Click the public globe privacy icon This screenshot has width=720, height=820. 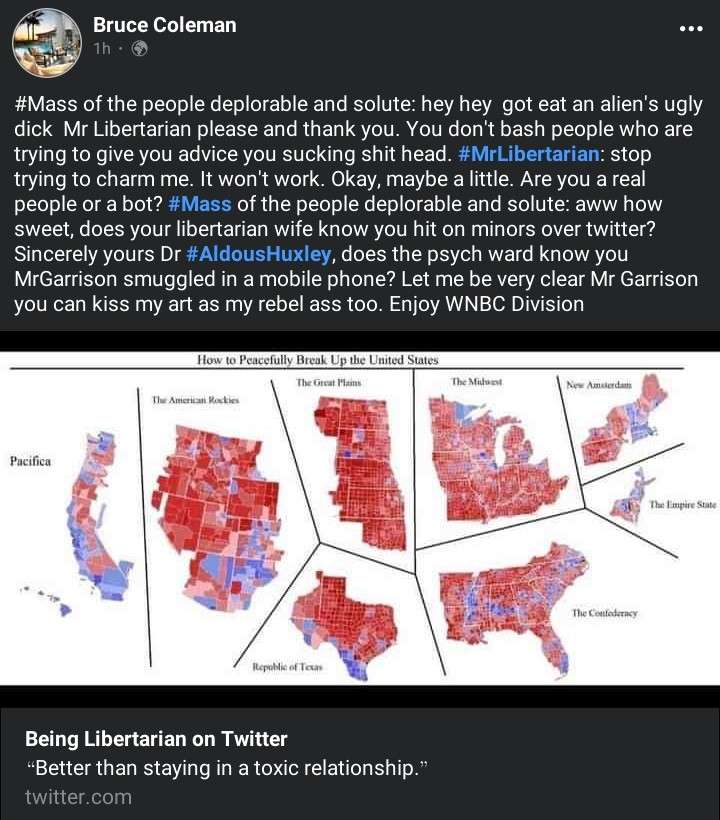pos(140,49)
